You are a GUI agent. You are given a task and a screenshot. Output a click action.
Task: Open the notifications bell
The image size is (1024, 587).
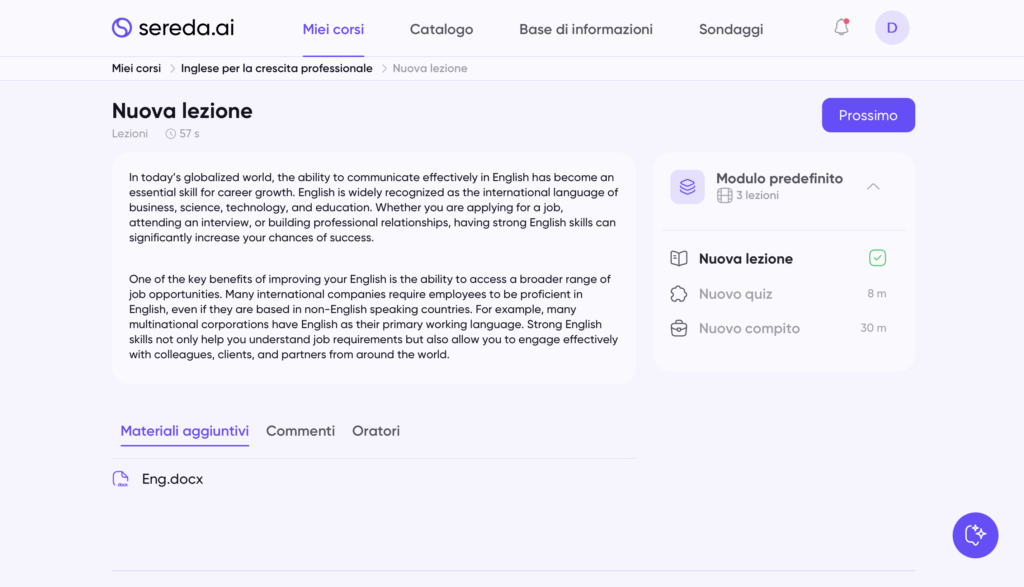(841, 28)
